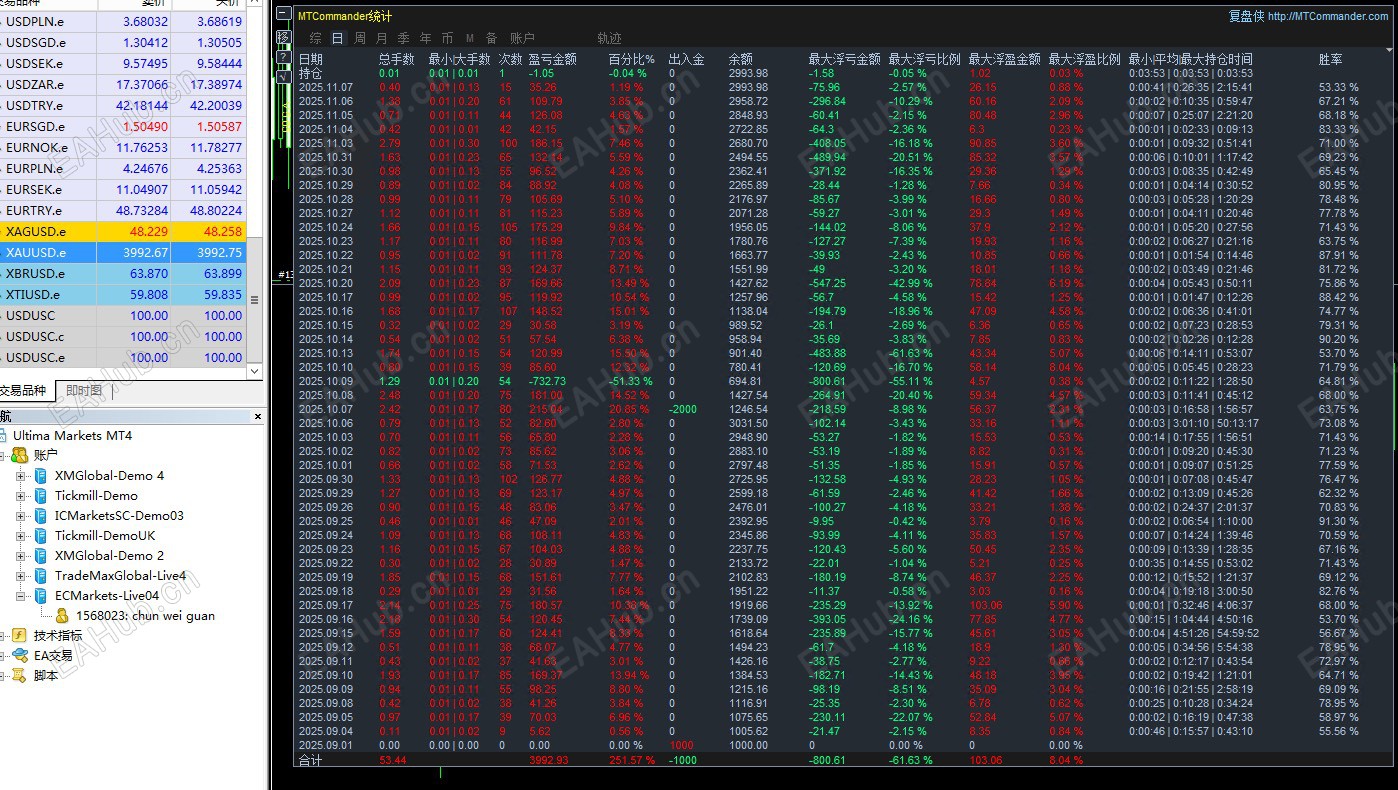Click the 总手数 column header
This screenshot has height=790, width=1398.
(x=396, y=59)
